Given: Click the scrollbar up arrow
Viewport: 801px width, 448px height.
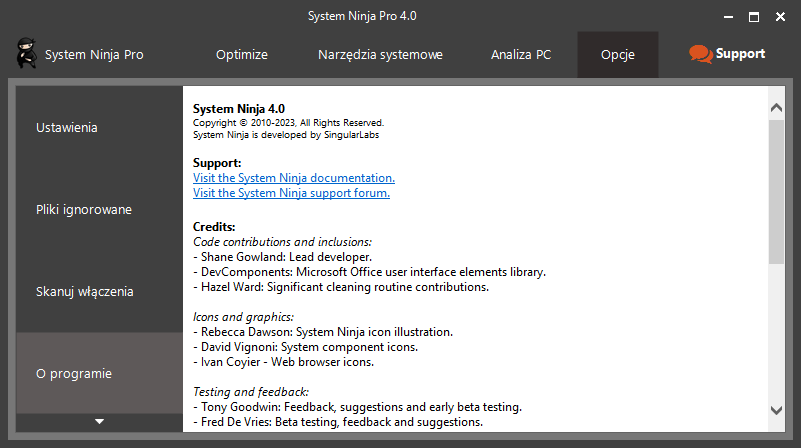Looking at the screenshot, I should tap(776, 107).
